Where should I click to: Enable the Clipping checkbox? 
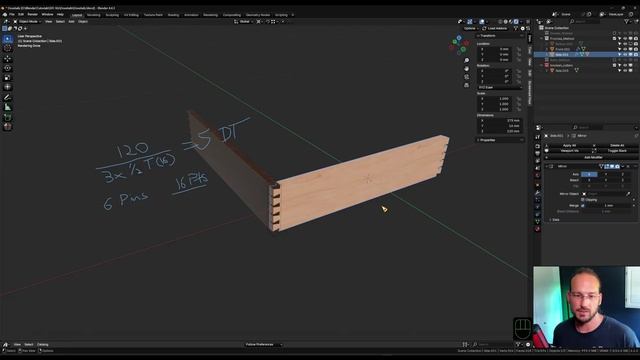coord(583,200)
